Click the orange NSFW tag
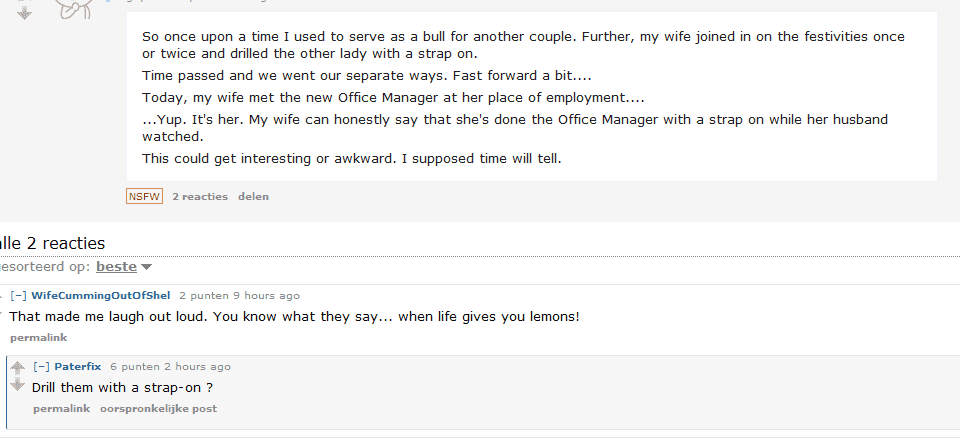This screenshot has width=960, height=442. click(x=144, y=196)
